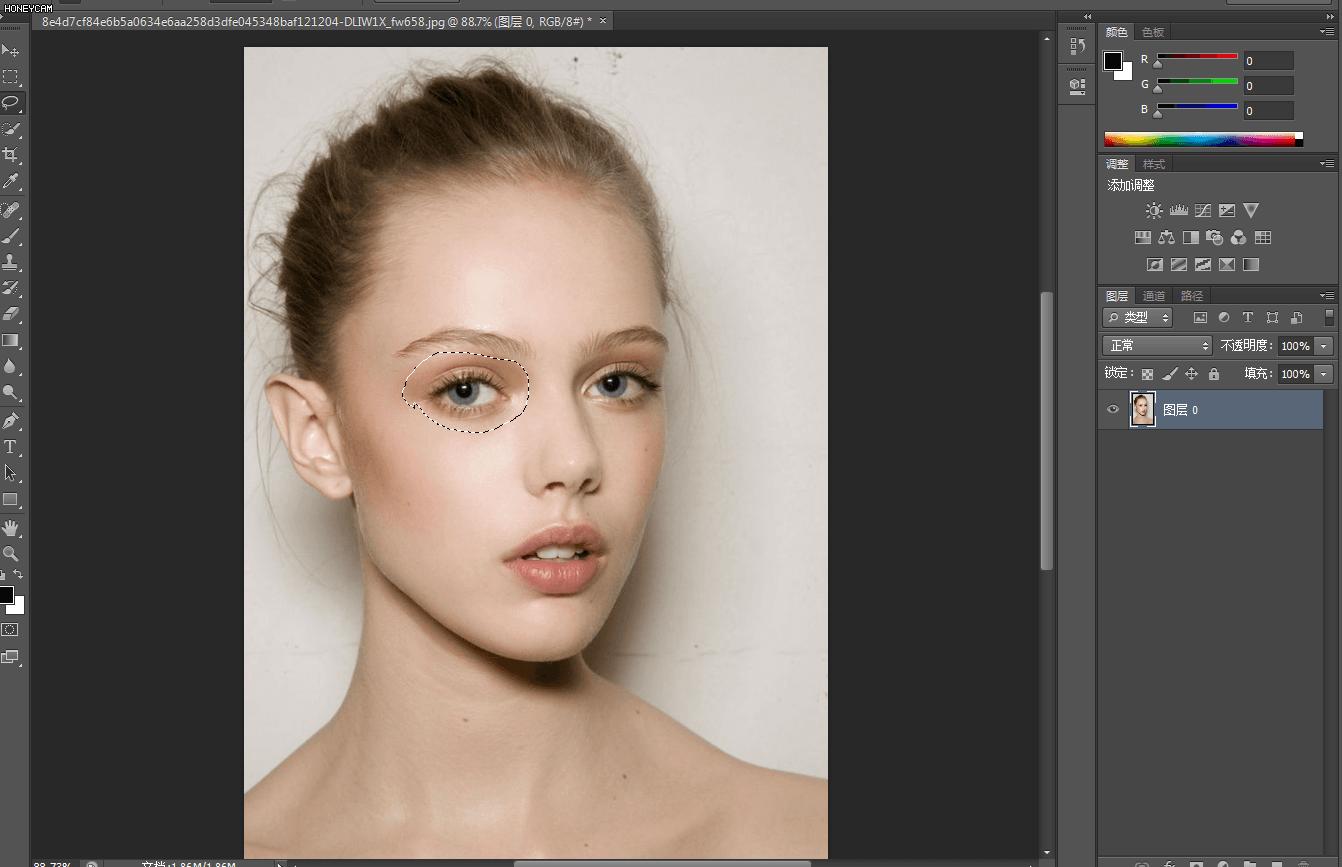
Task: Select the Pen tool
Action: 11,420
